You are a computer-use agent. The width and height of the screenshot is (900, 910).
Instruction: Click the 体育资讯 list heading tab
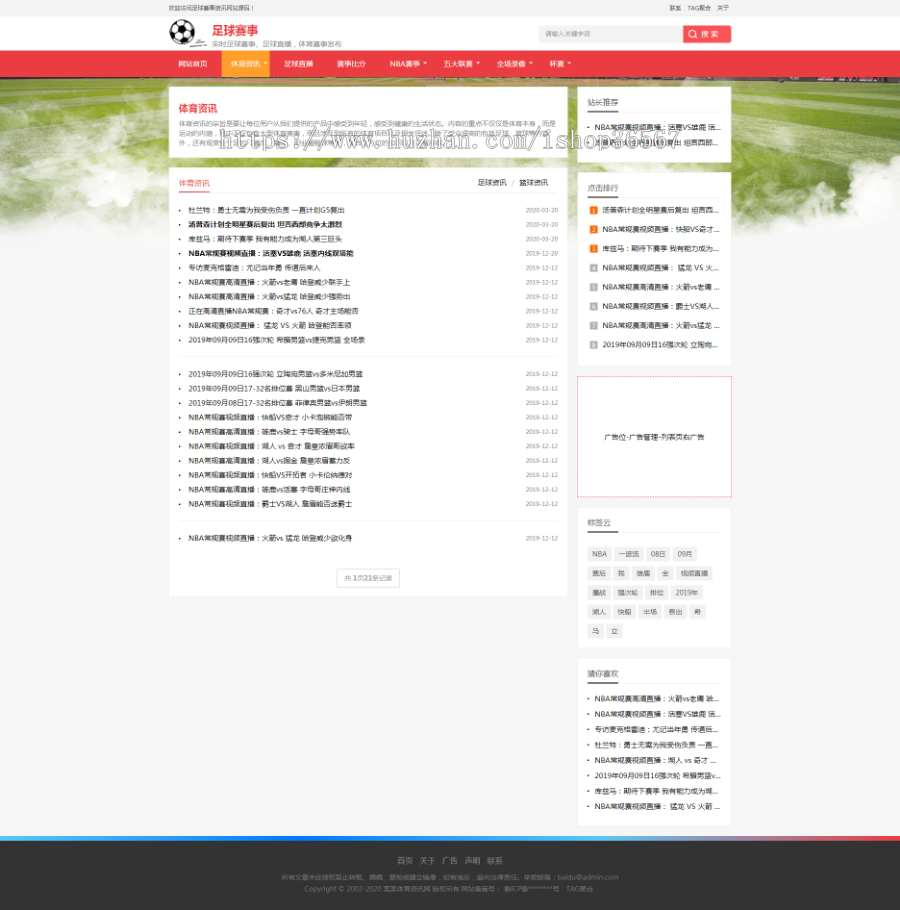(x=194, y=183)
